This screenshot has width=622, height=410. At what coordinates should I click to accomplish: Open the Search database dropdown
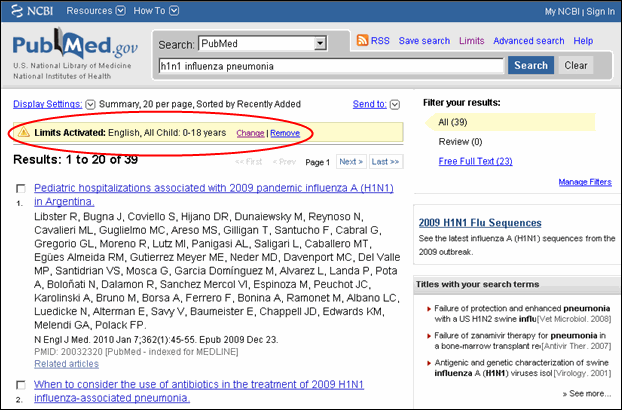320,44
